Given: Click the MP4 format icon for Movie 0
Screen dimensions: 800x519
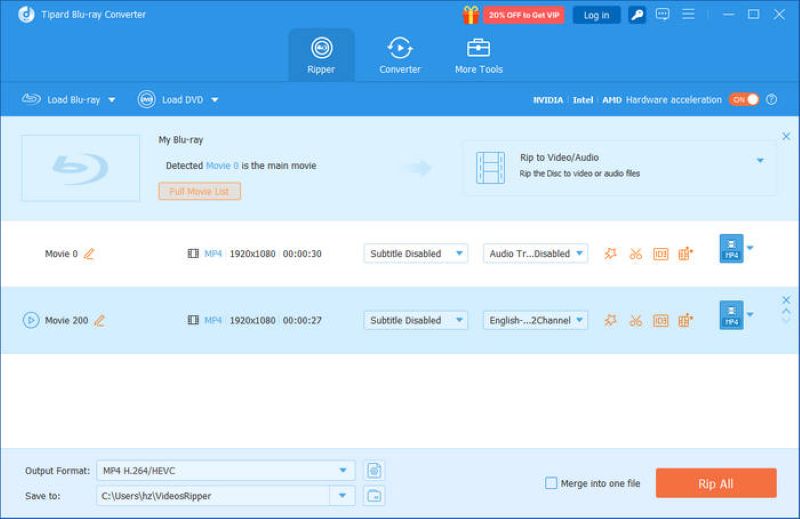Looking at the screenshot, I should (x=731, y=249).
